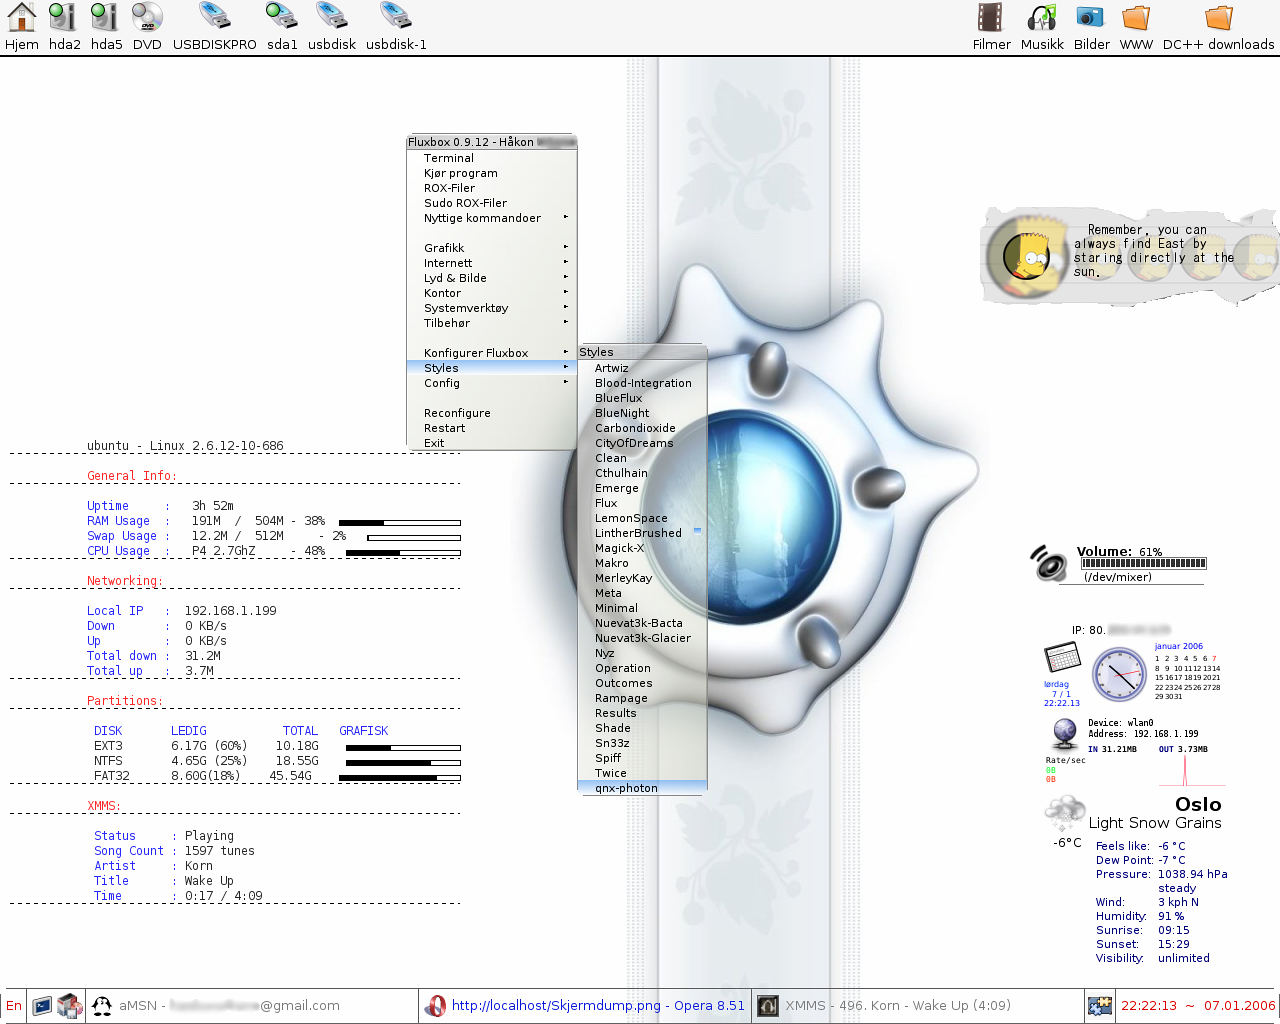Switch to the Opera 8.51 taskbar window
Image resolution: width=1280 pixels, height=1024 pixels.
585,1006
